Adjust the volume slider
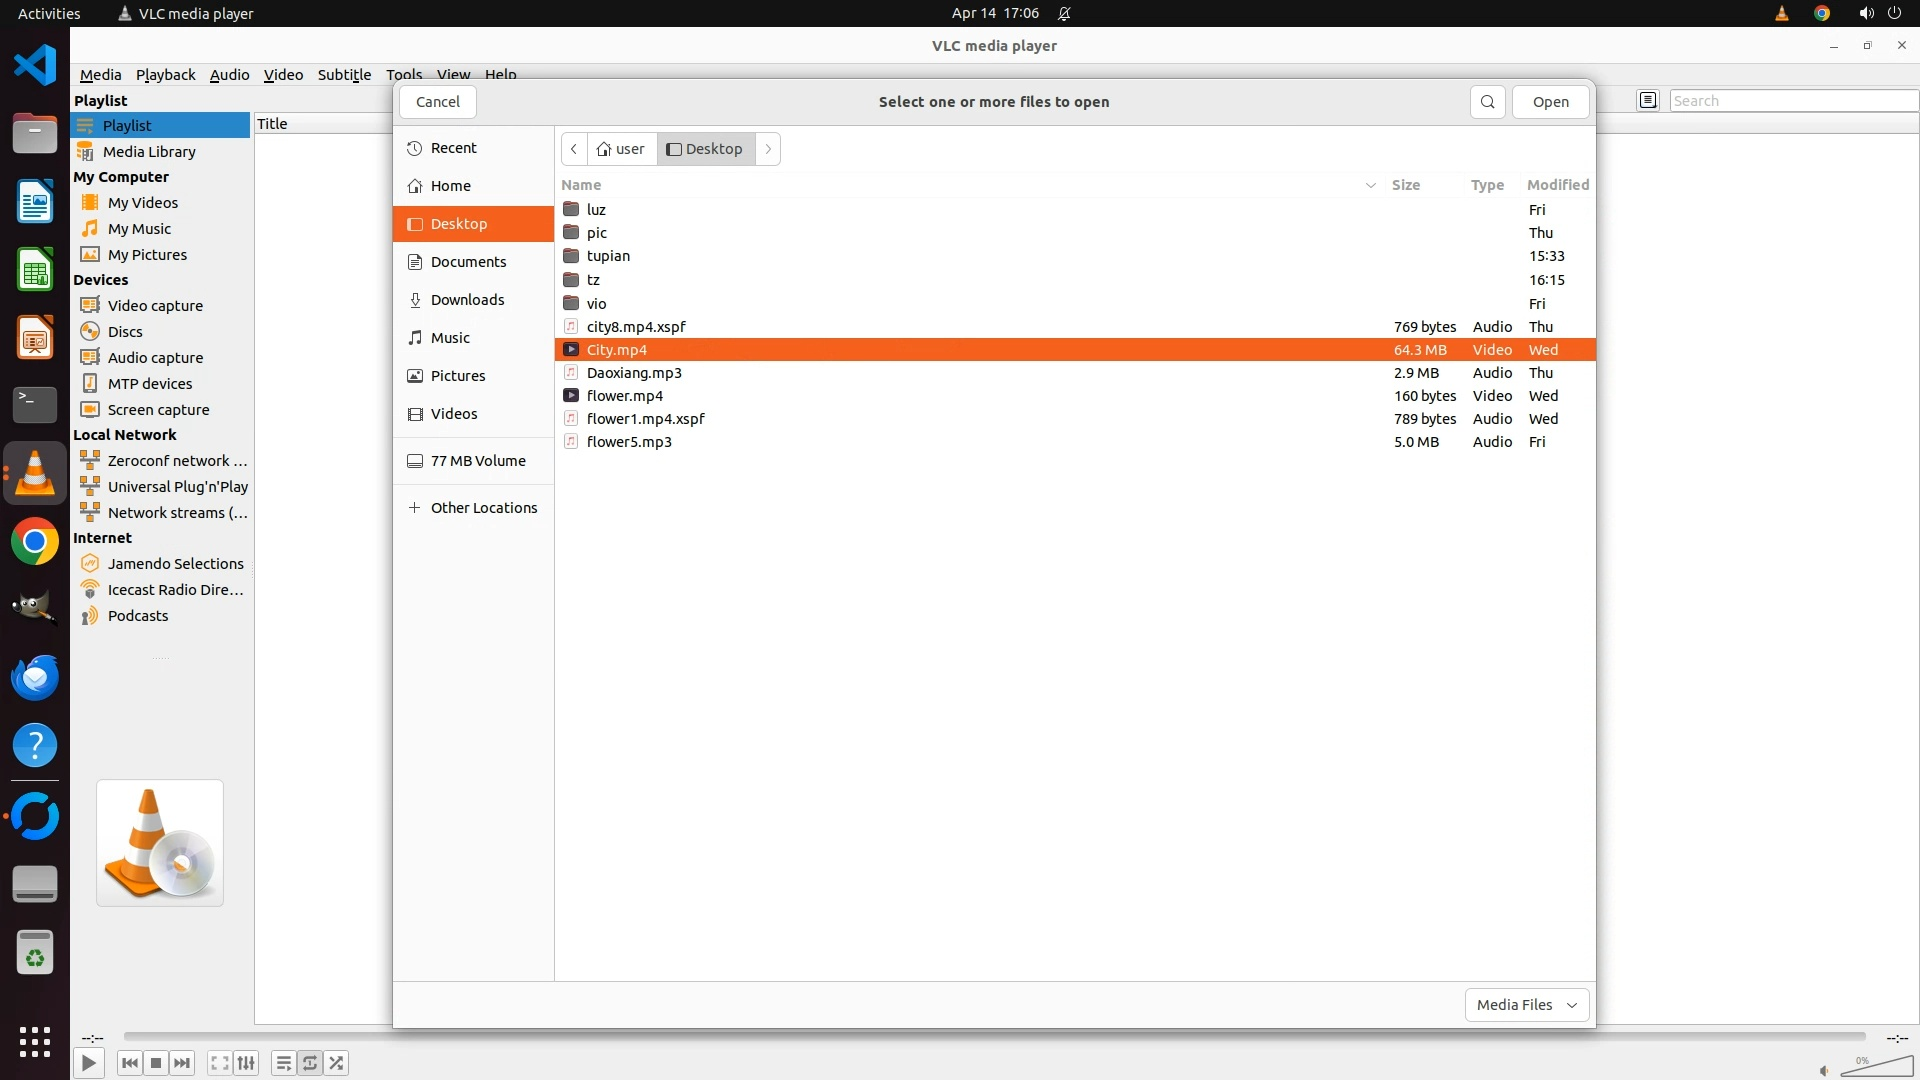The height and width of the screenshot is (1080, 1920). (x=1877, y=1067)
